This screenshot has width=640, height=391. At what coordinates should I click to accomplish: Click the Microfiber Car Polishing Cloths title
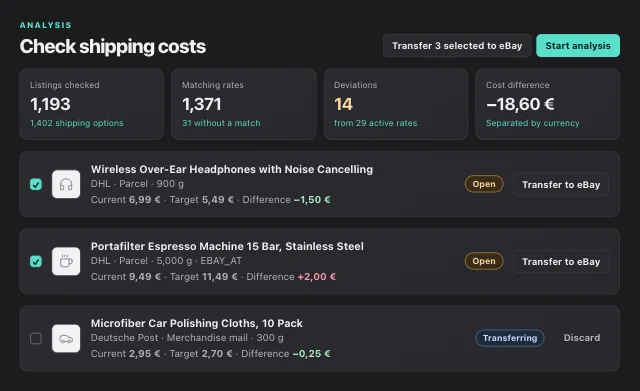click(197, 323)
